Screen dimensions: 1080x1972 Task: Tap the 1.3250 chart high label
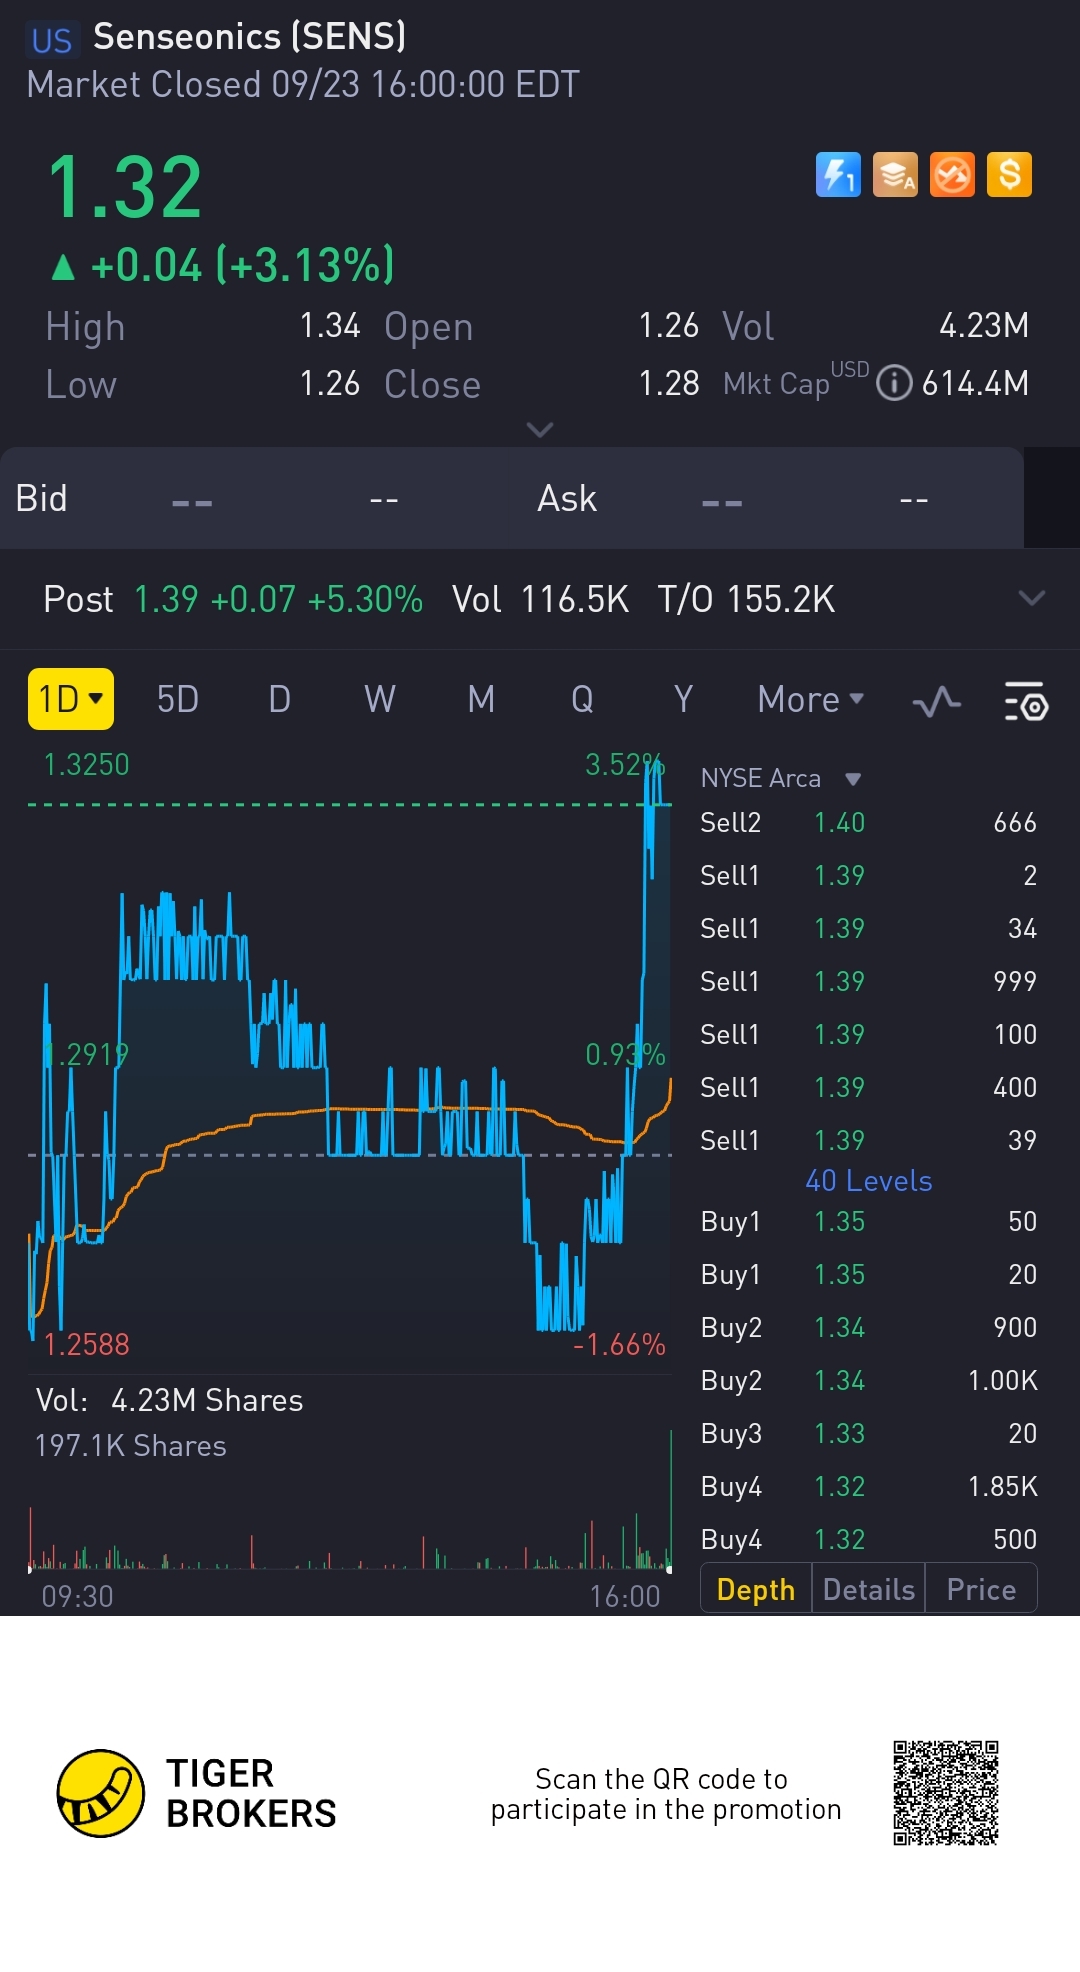coord(86,765)
